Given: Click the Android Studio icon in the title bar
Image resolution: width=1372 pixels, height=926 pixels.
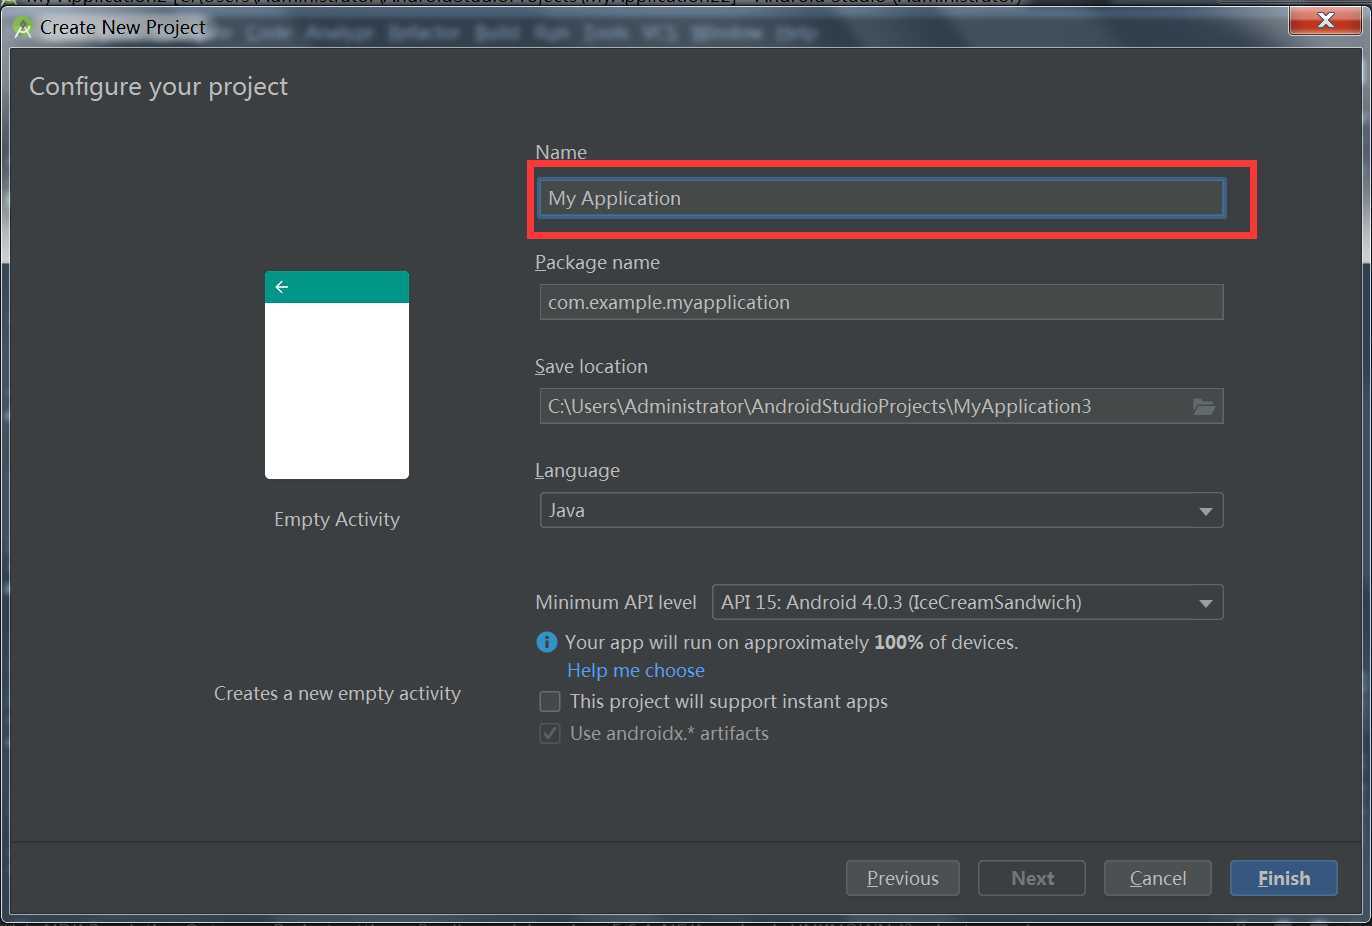Looking at the screenshot, I should 22,28.
